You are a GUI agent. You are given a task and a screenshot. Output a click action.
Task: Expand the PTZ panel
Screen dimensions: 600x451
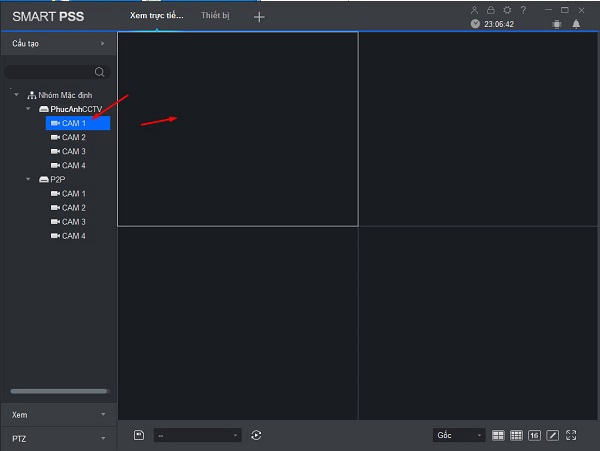pyautogui.click(x=58, y=438)
